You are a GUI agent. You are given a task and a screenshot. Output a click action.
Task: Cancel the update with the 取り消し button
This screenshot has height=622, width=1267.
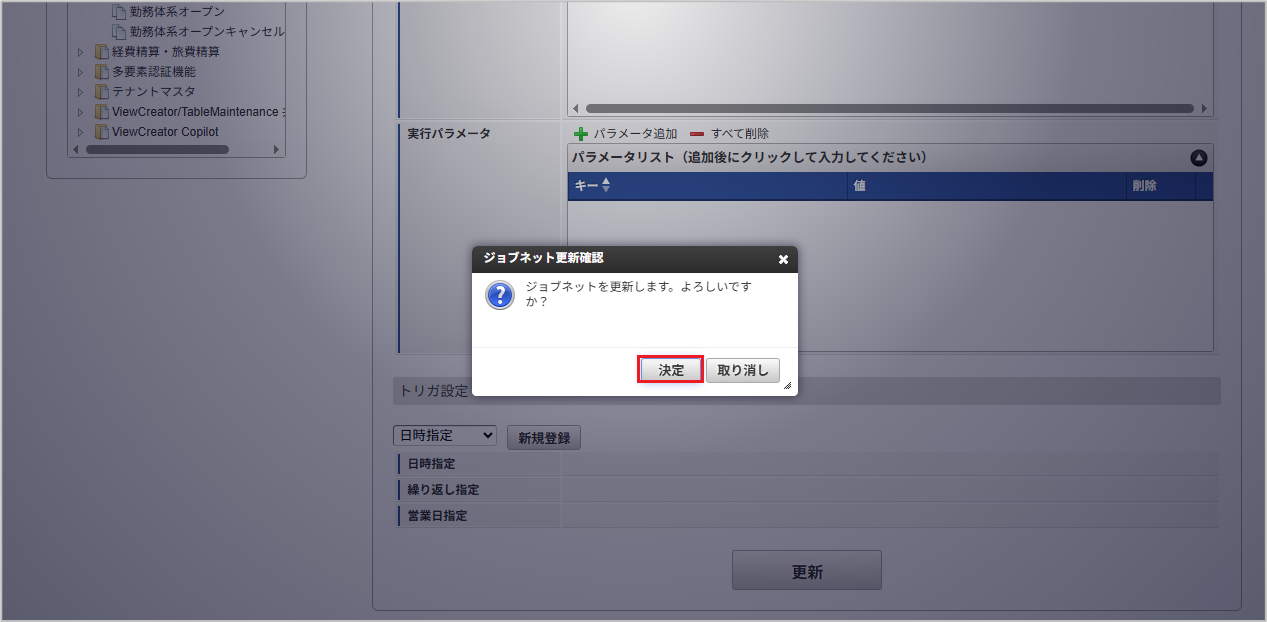click(x=743, y=370)
